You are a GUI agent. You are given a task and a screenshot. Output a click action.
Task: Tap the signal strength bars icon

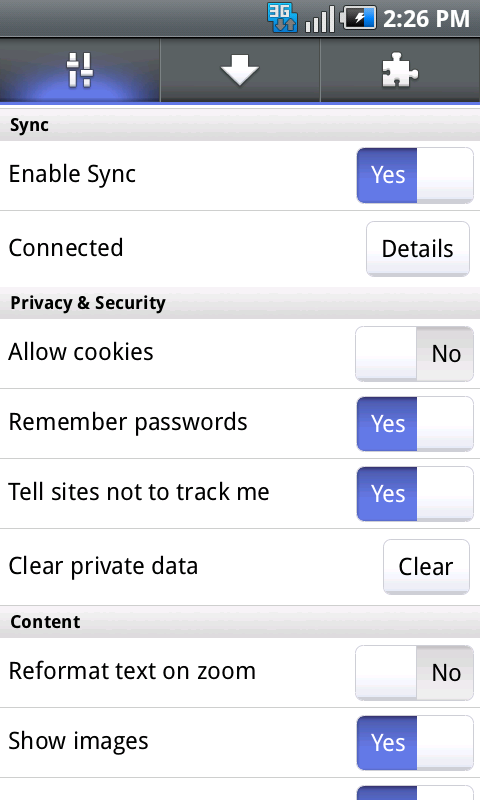coord(319,19)
